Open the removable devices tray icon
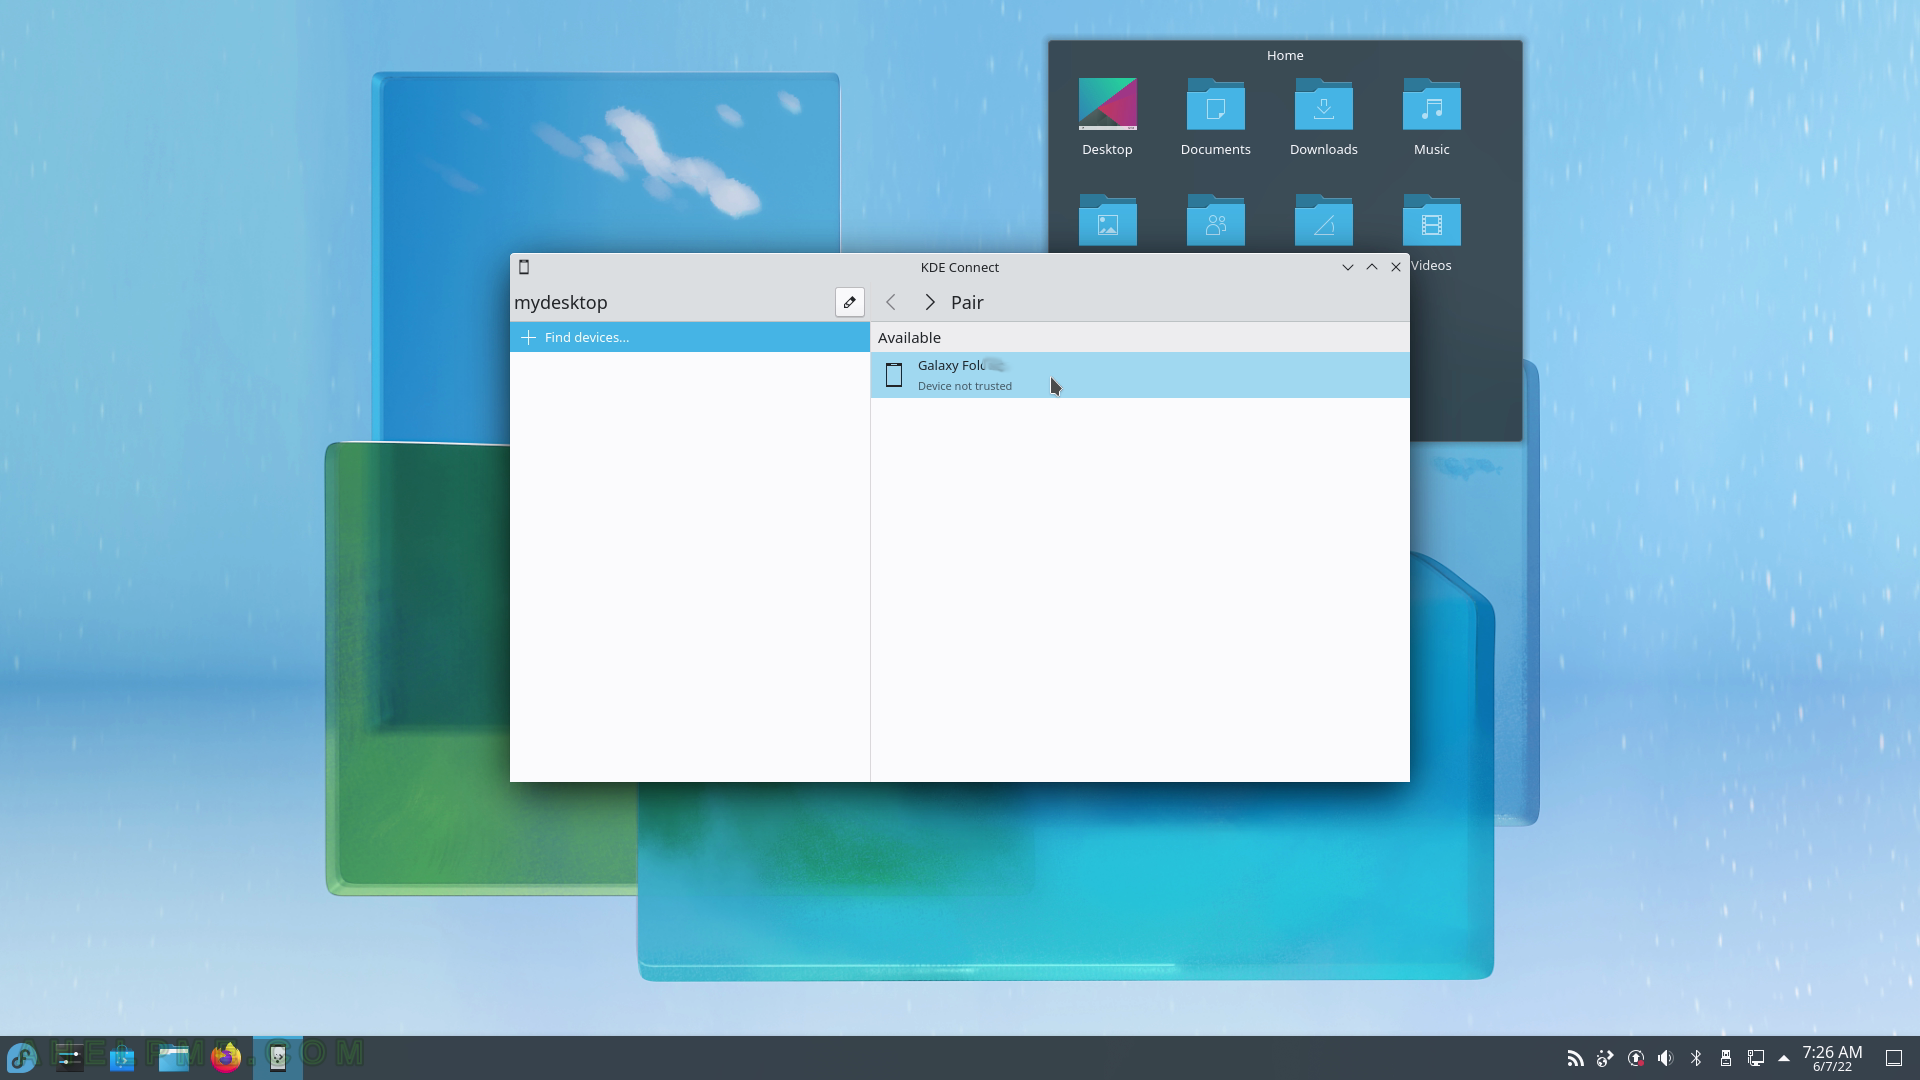 click(1725, 1058)
